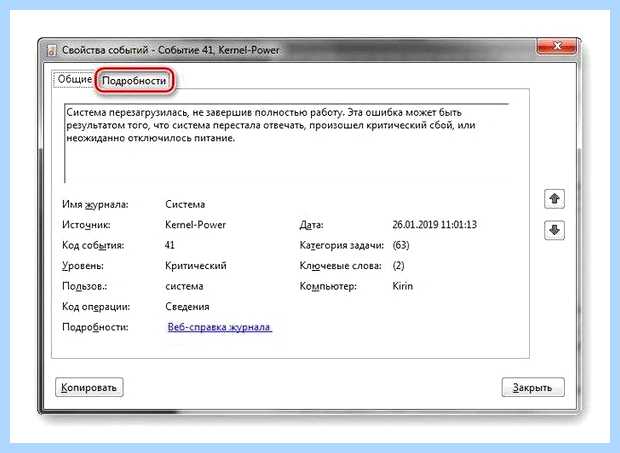Close the event properties window
Viewport: 620px width, 453px height.
pyautogui.click(x=557, y=46)
